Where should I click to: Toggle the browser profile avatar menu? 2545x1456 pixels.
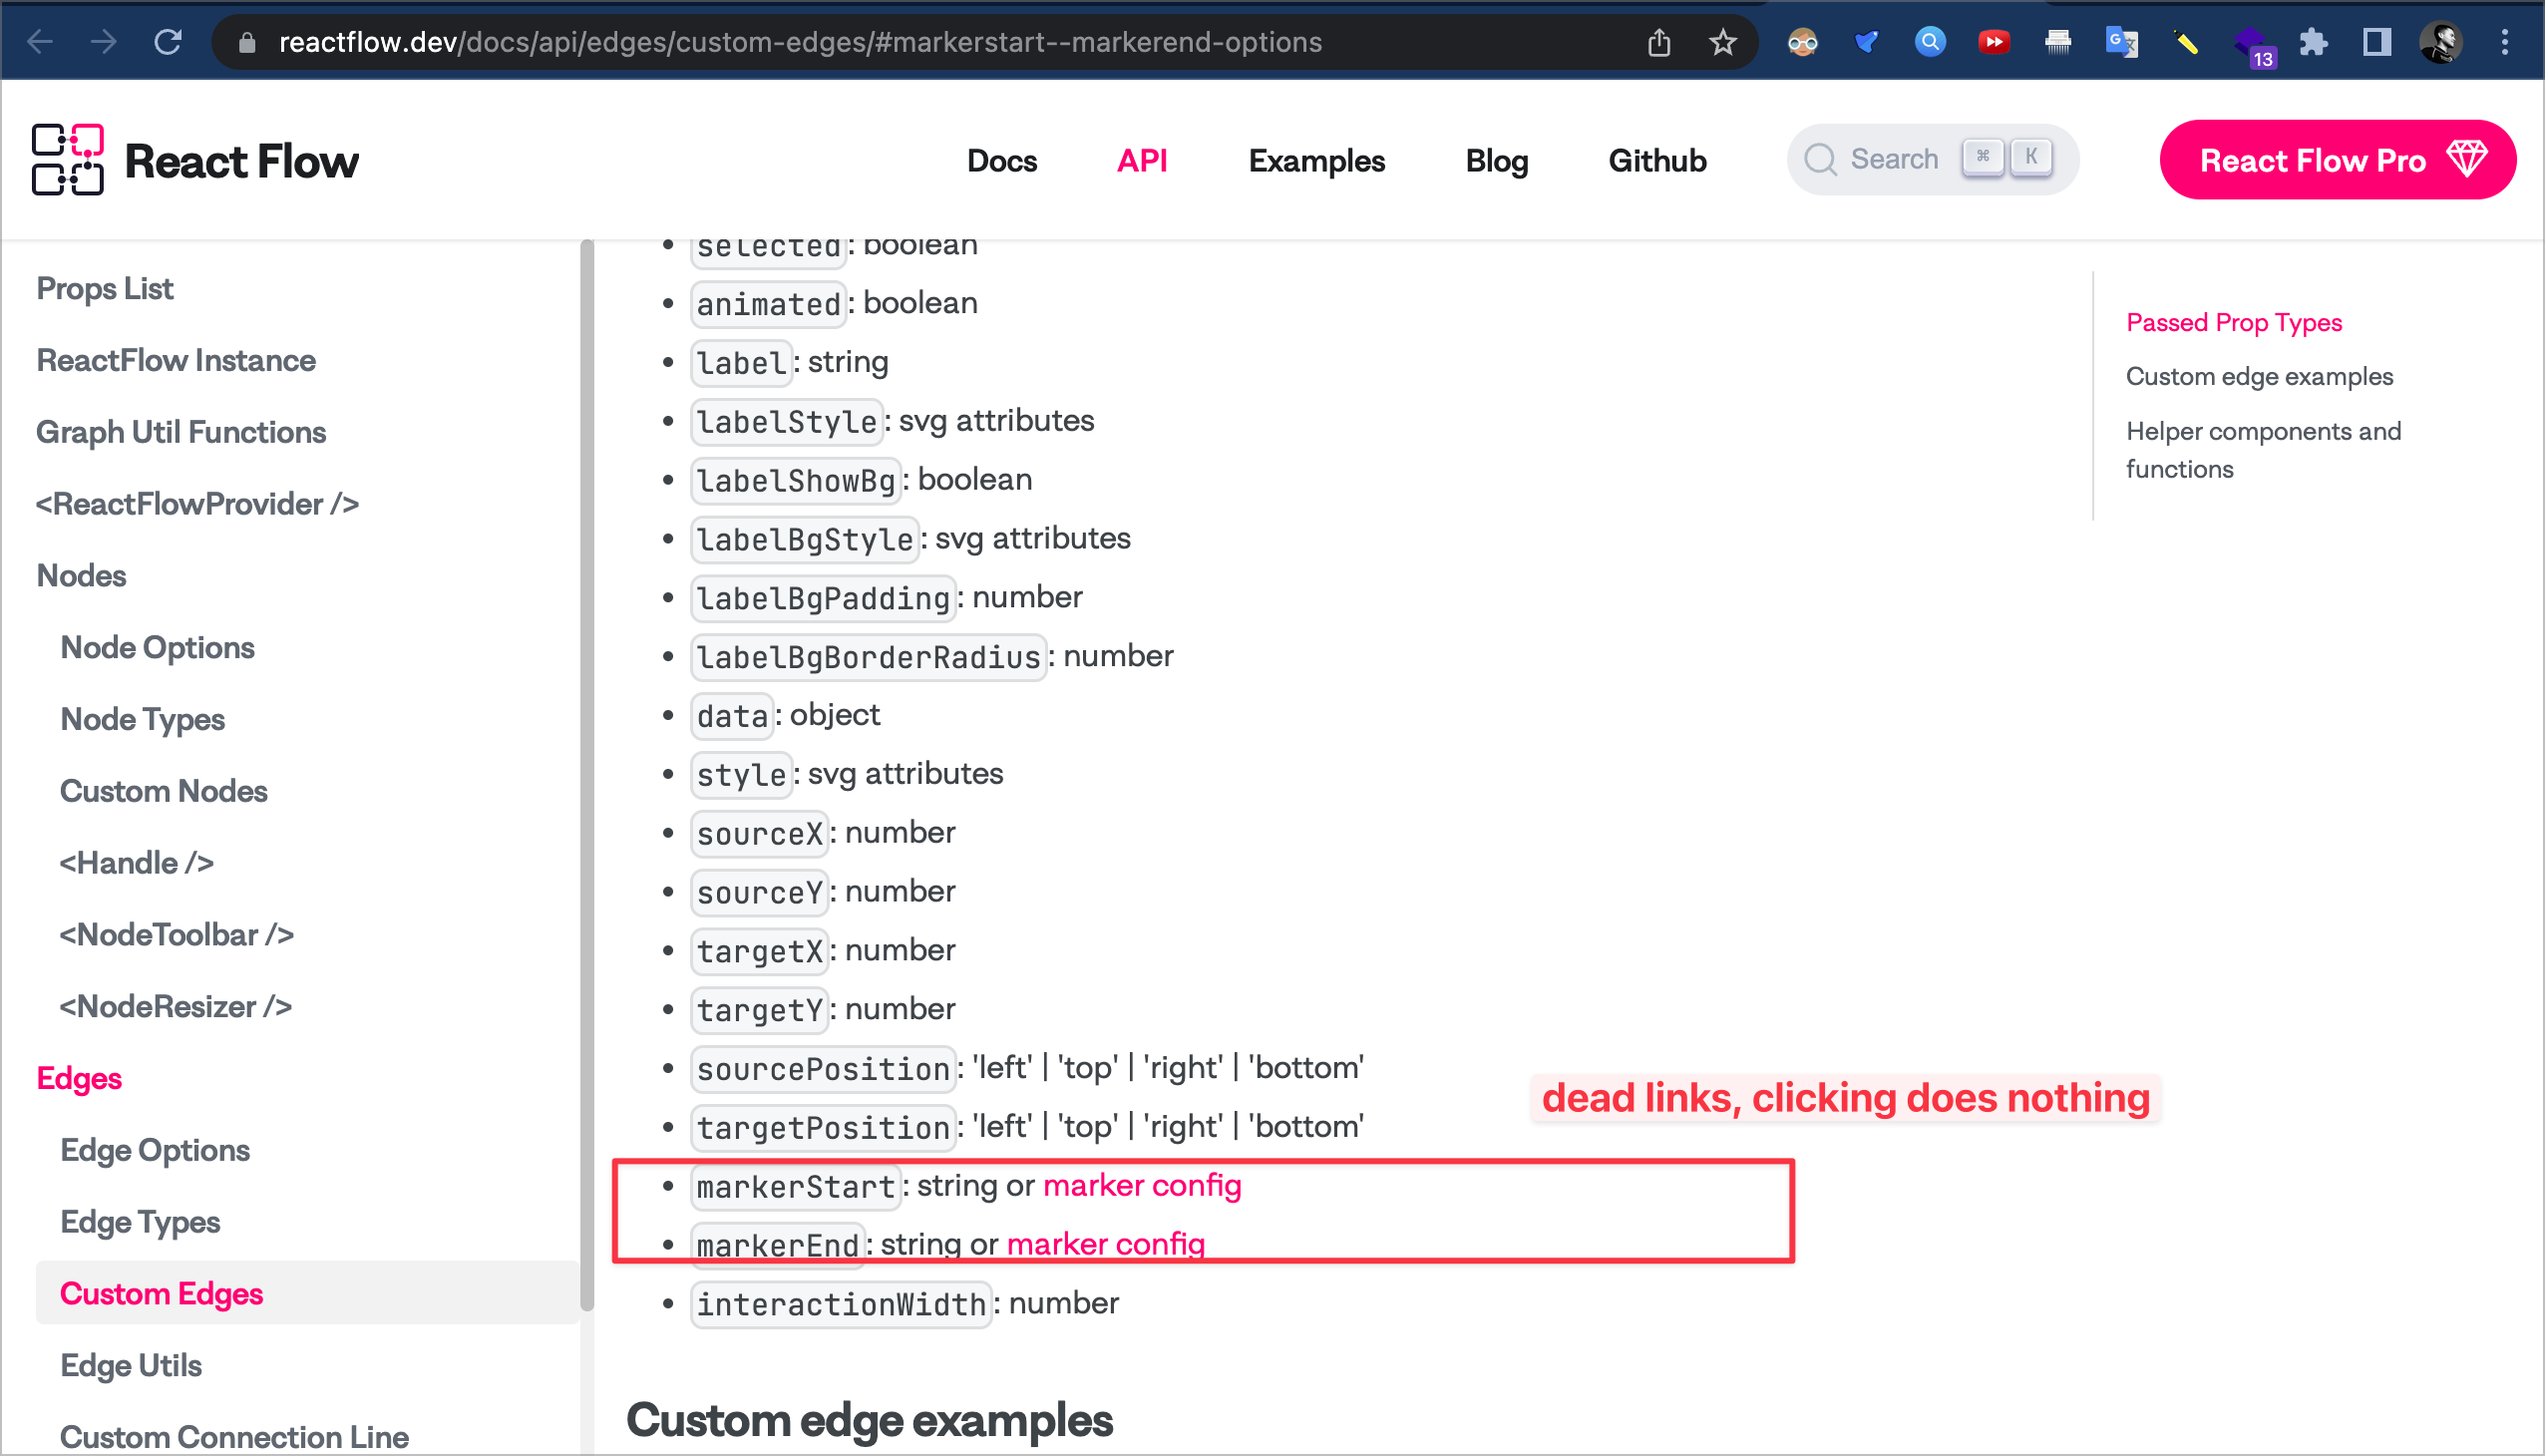tap(2441, 41)
